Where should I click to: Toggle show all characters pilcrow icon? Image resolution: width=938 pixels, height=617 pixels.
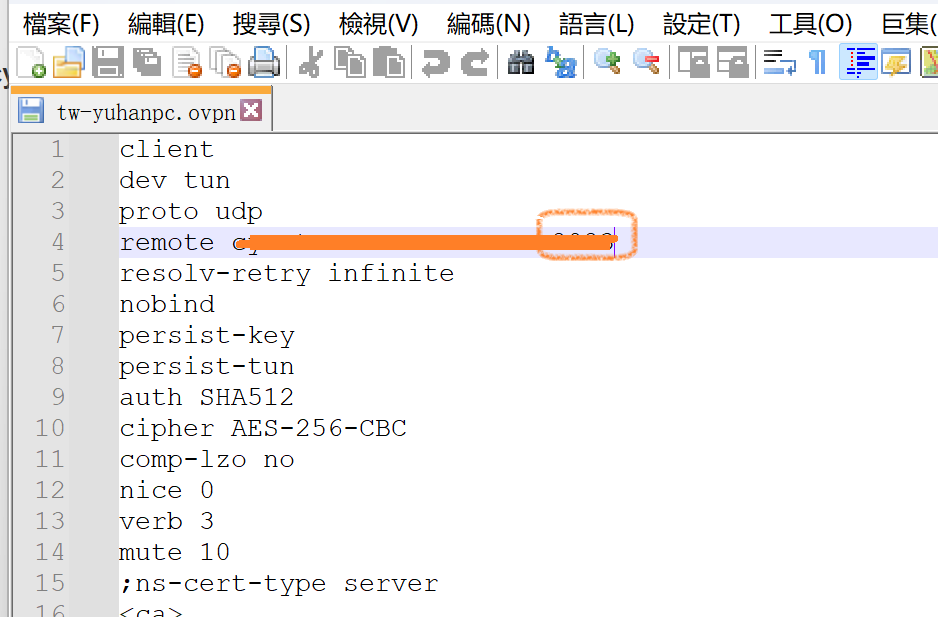click(x=817, y=63)
